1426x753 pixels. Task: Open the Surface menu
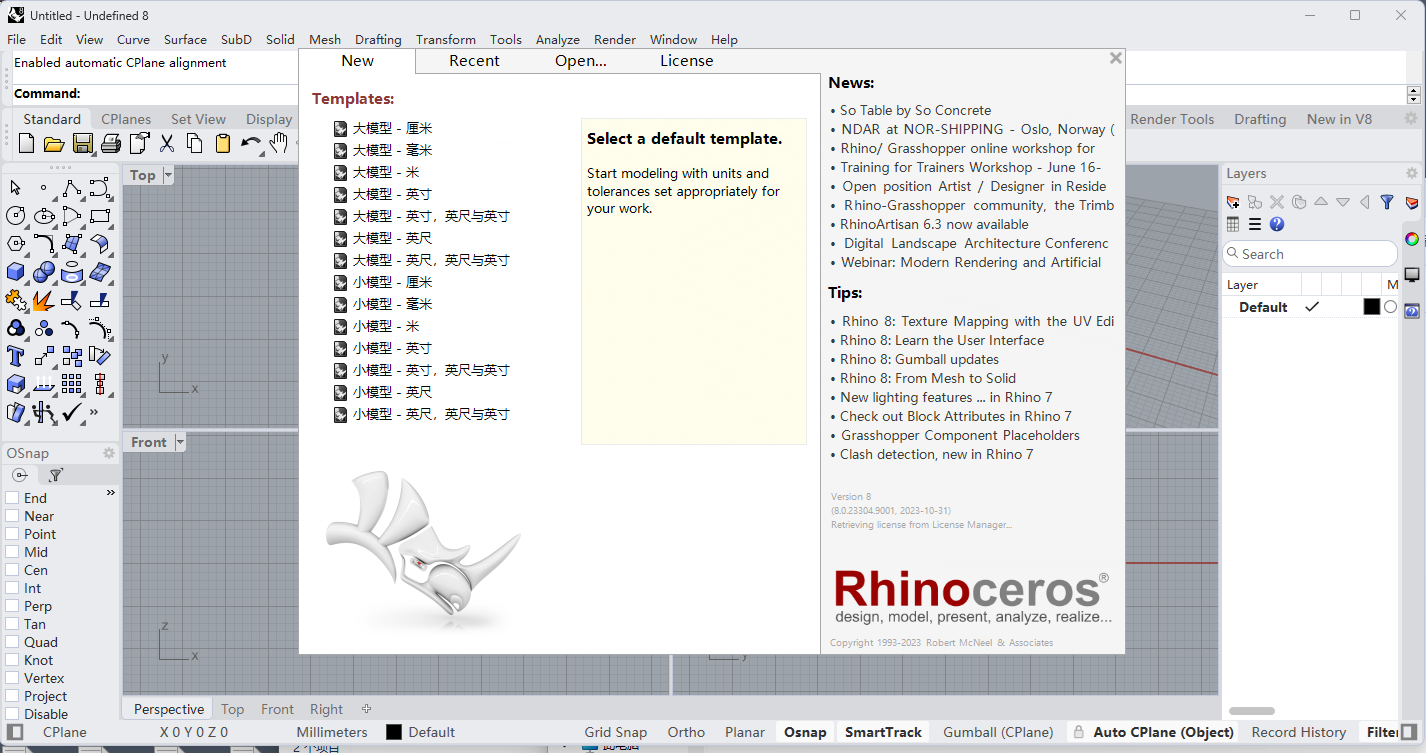(185, 39)
